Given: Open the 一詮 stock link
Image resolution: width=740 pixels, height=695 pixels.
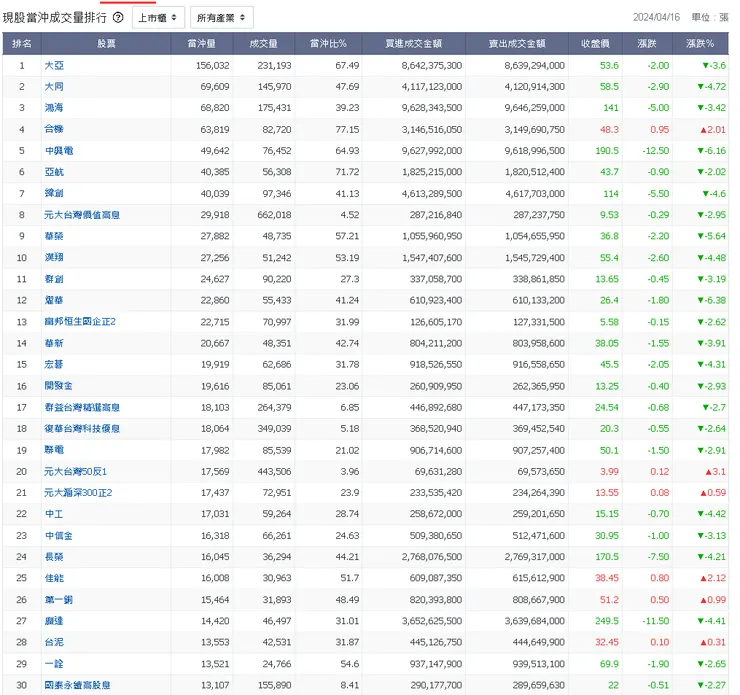Looking at the screenshot, I should coord(54,664).
